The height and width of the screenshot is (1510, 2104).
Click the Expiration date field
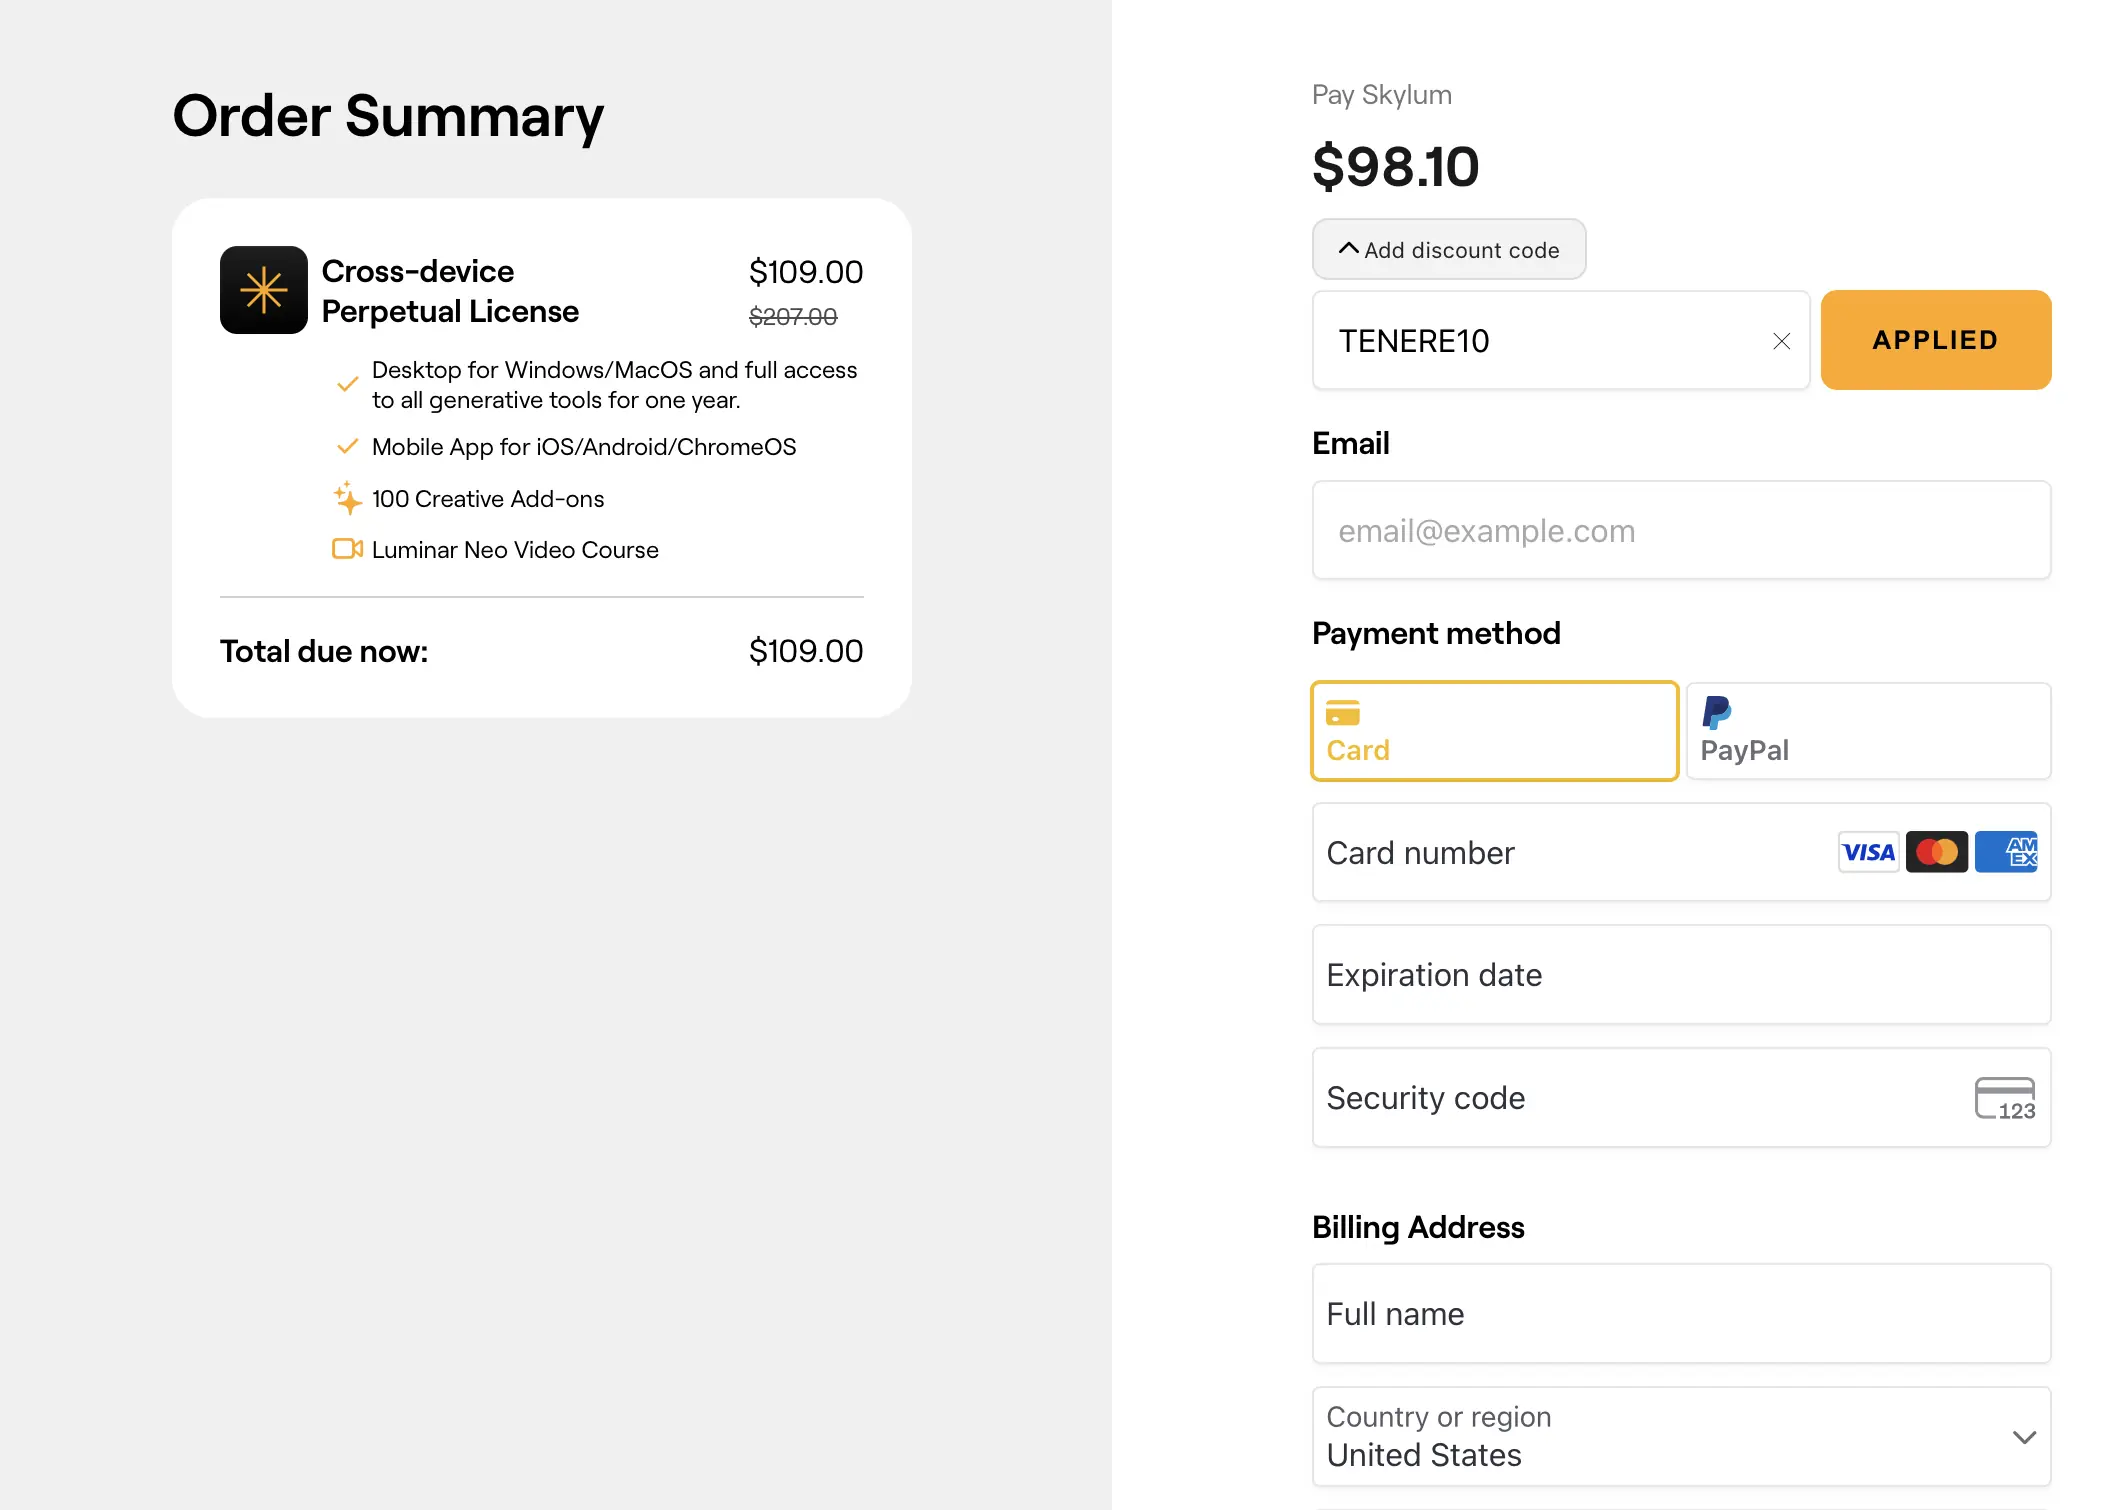point(1680,975)
